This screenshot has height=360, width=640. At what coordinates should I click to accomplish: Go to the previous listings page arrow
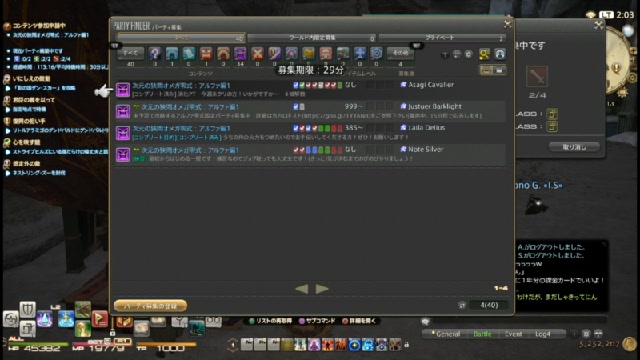click(302, 289)
